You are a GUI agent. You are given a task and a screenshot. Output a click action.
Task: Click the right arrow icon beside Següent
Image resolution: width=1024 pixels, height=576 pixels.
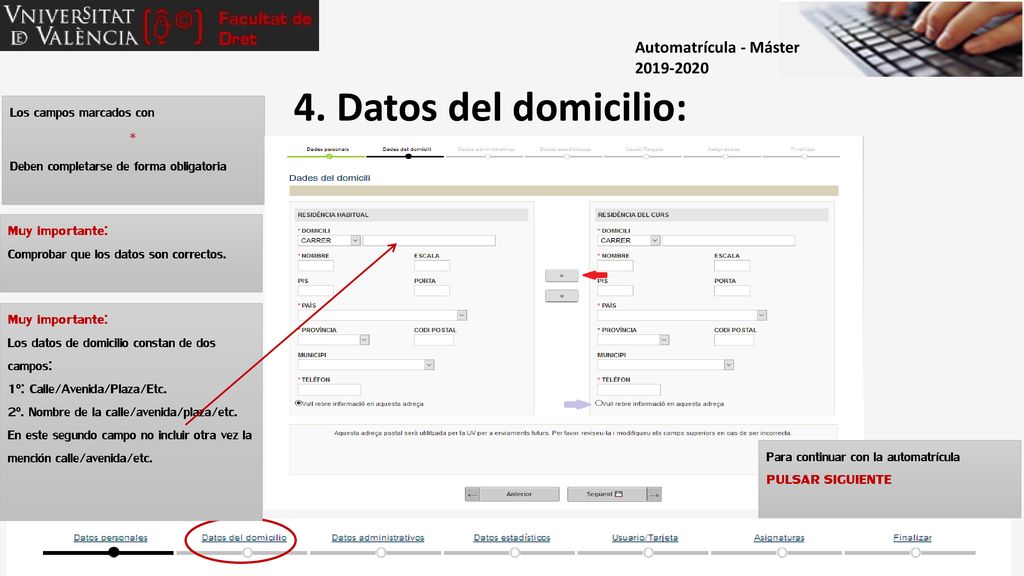654,494
